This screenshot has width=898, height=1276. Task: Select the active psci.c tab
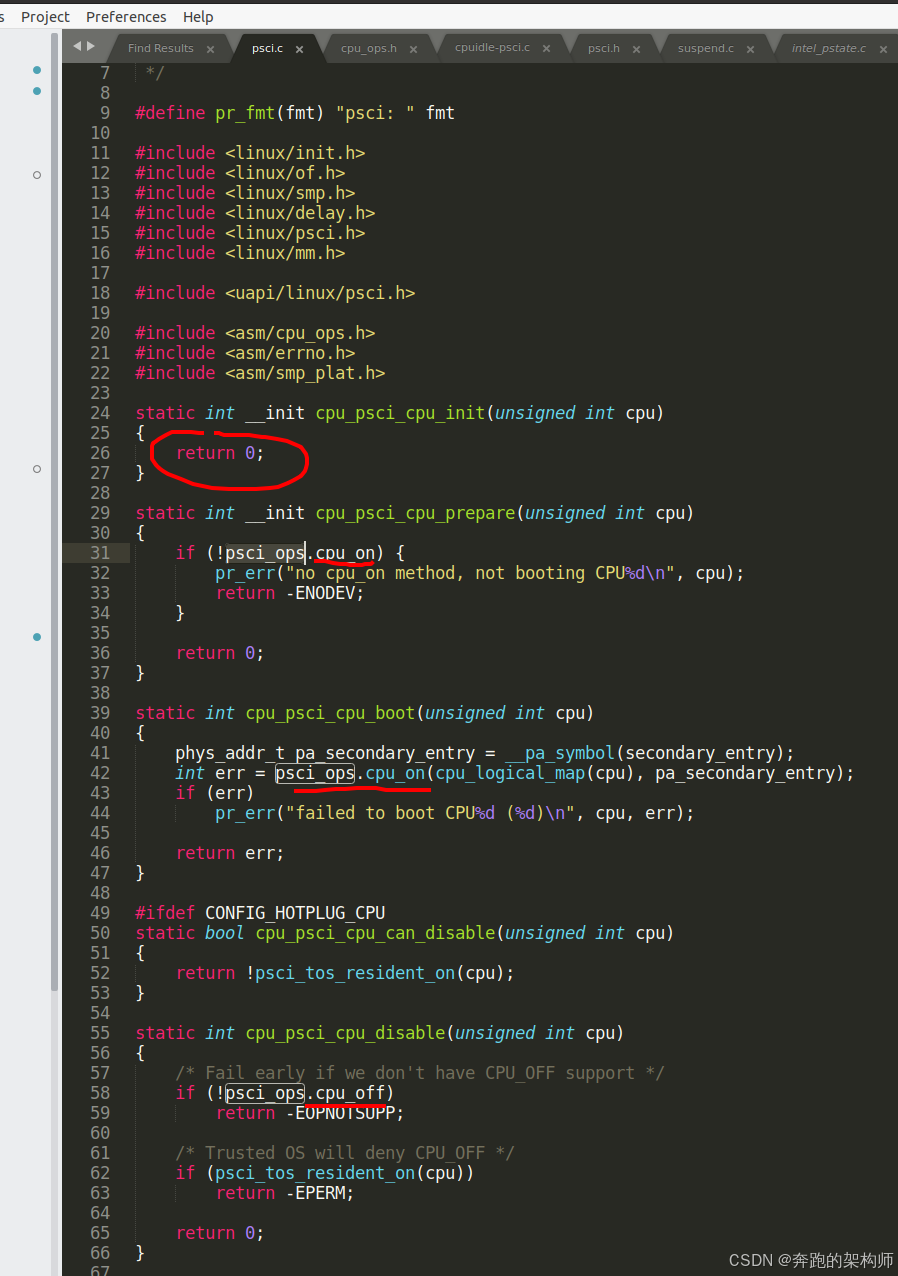(x=267, y=48)
